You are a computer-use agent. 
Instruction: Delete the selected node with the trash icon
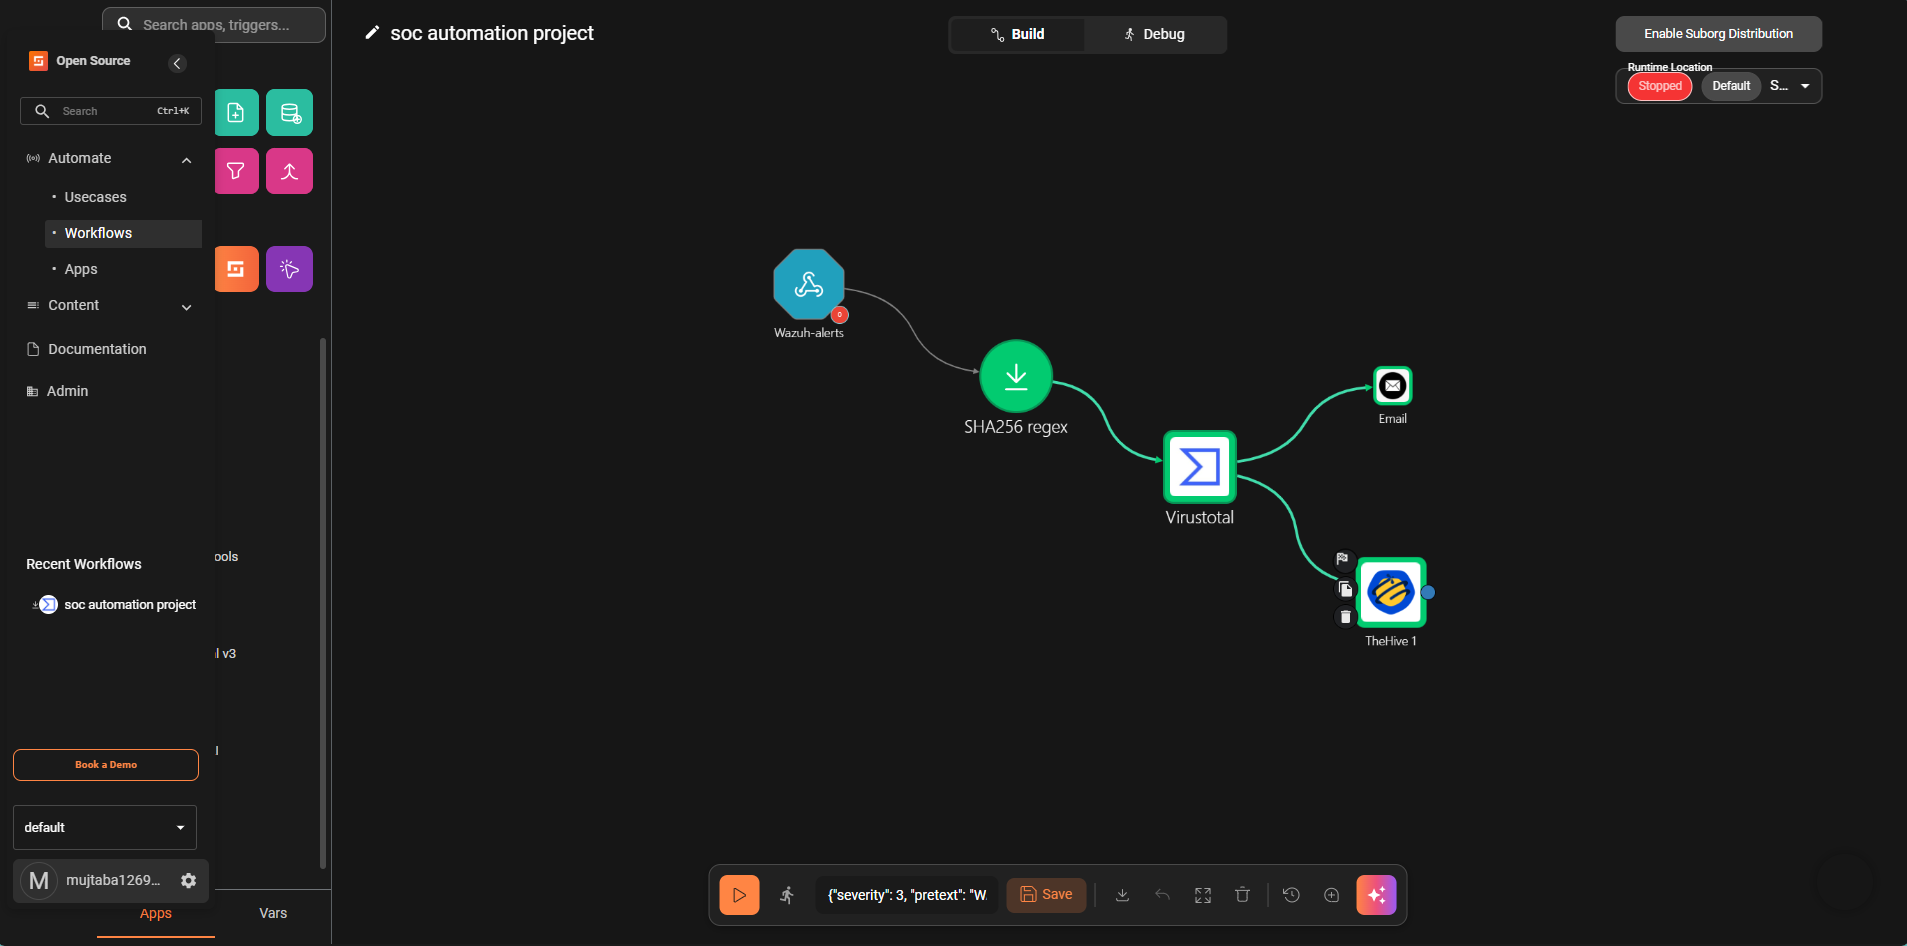pyautogui.click(x=1242, y=895)
